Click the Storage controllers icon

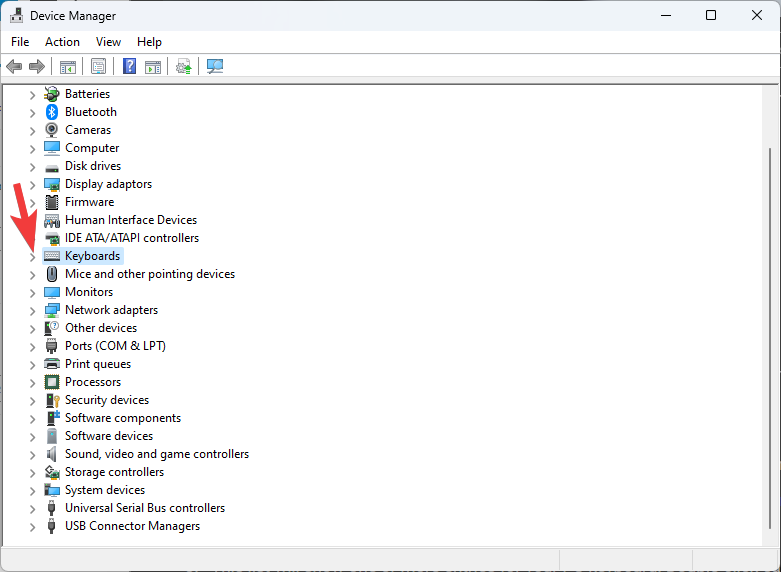tap(52, 472)
